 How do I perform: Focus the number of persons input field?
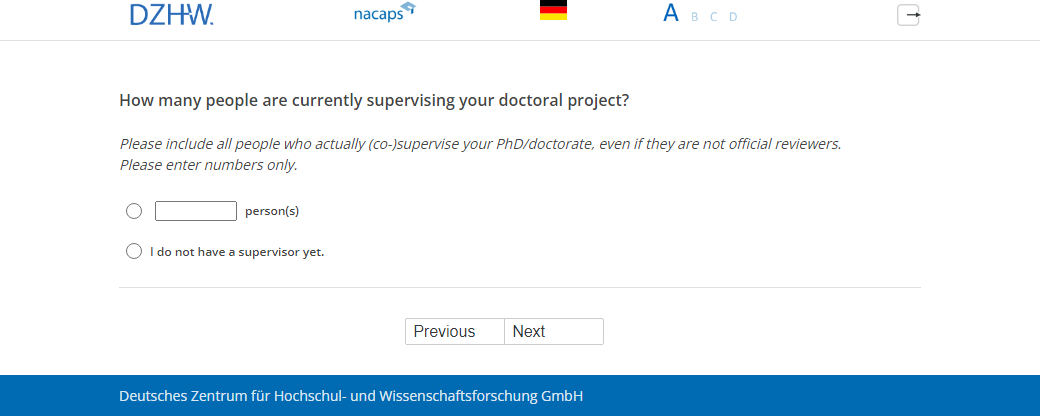196,211
